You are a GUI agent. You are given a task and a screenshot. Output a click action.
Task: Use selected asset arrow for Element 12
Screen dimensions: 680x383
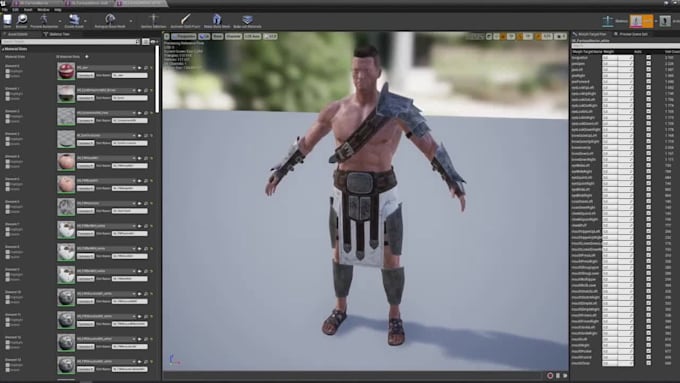tap(140, 339)
